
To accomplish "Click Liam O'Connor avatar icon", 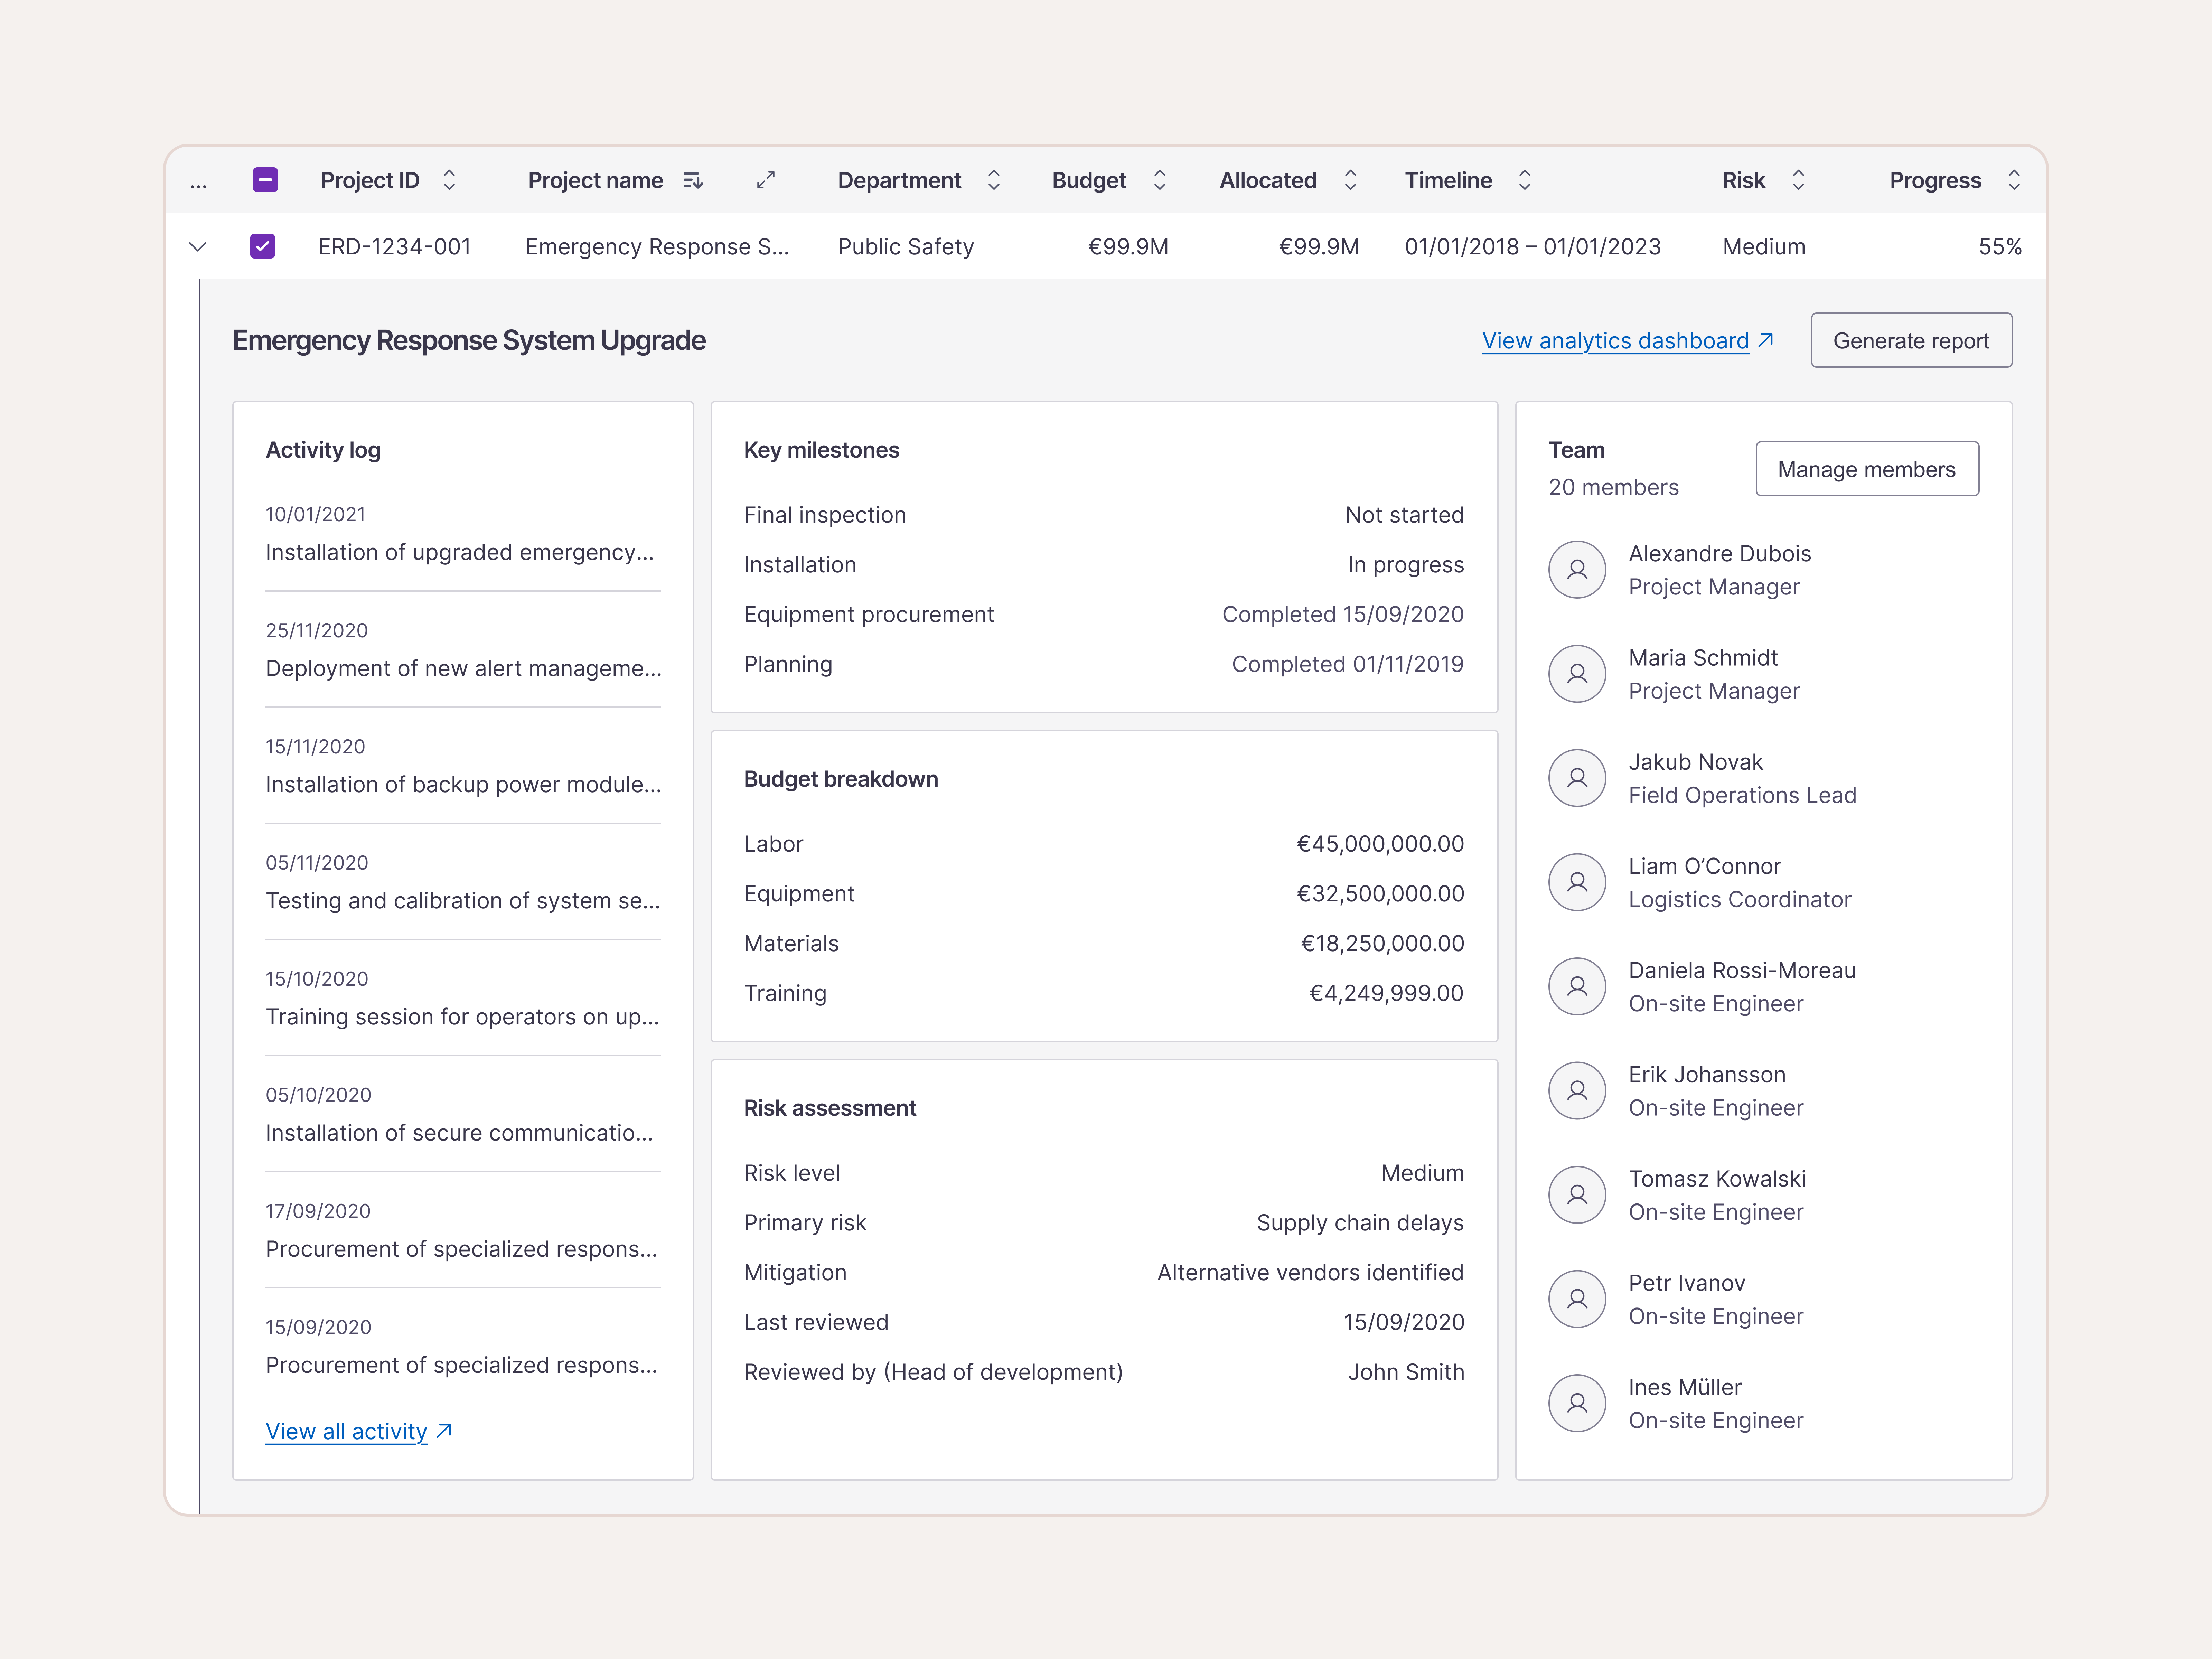I will 1577,882.
